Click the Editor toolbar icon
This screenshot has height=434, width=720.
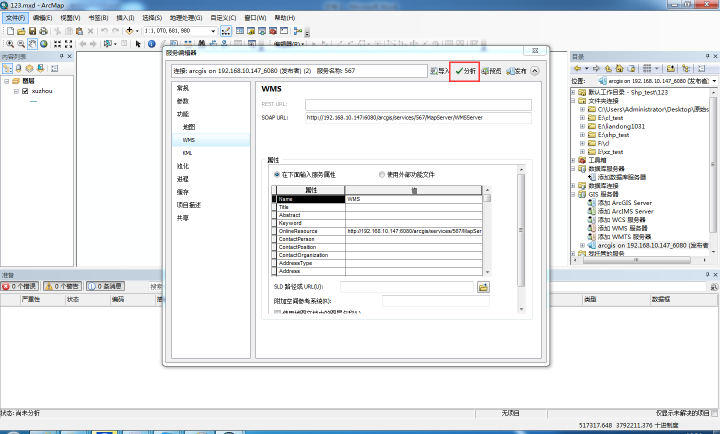pyautogui.click(x=226, y=31)
